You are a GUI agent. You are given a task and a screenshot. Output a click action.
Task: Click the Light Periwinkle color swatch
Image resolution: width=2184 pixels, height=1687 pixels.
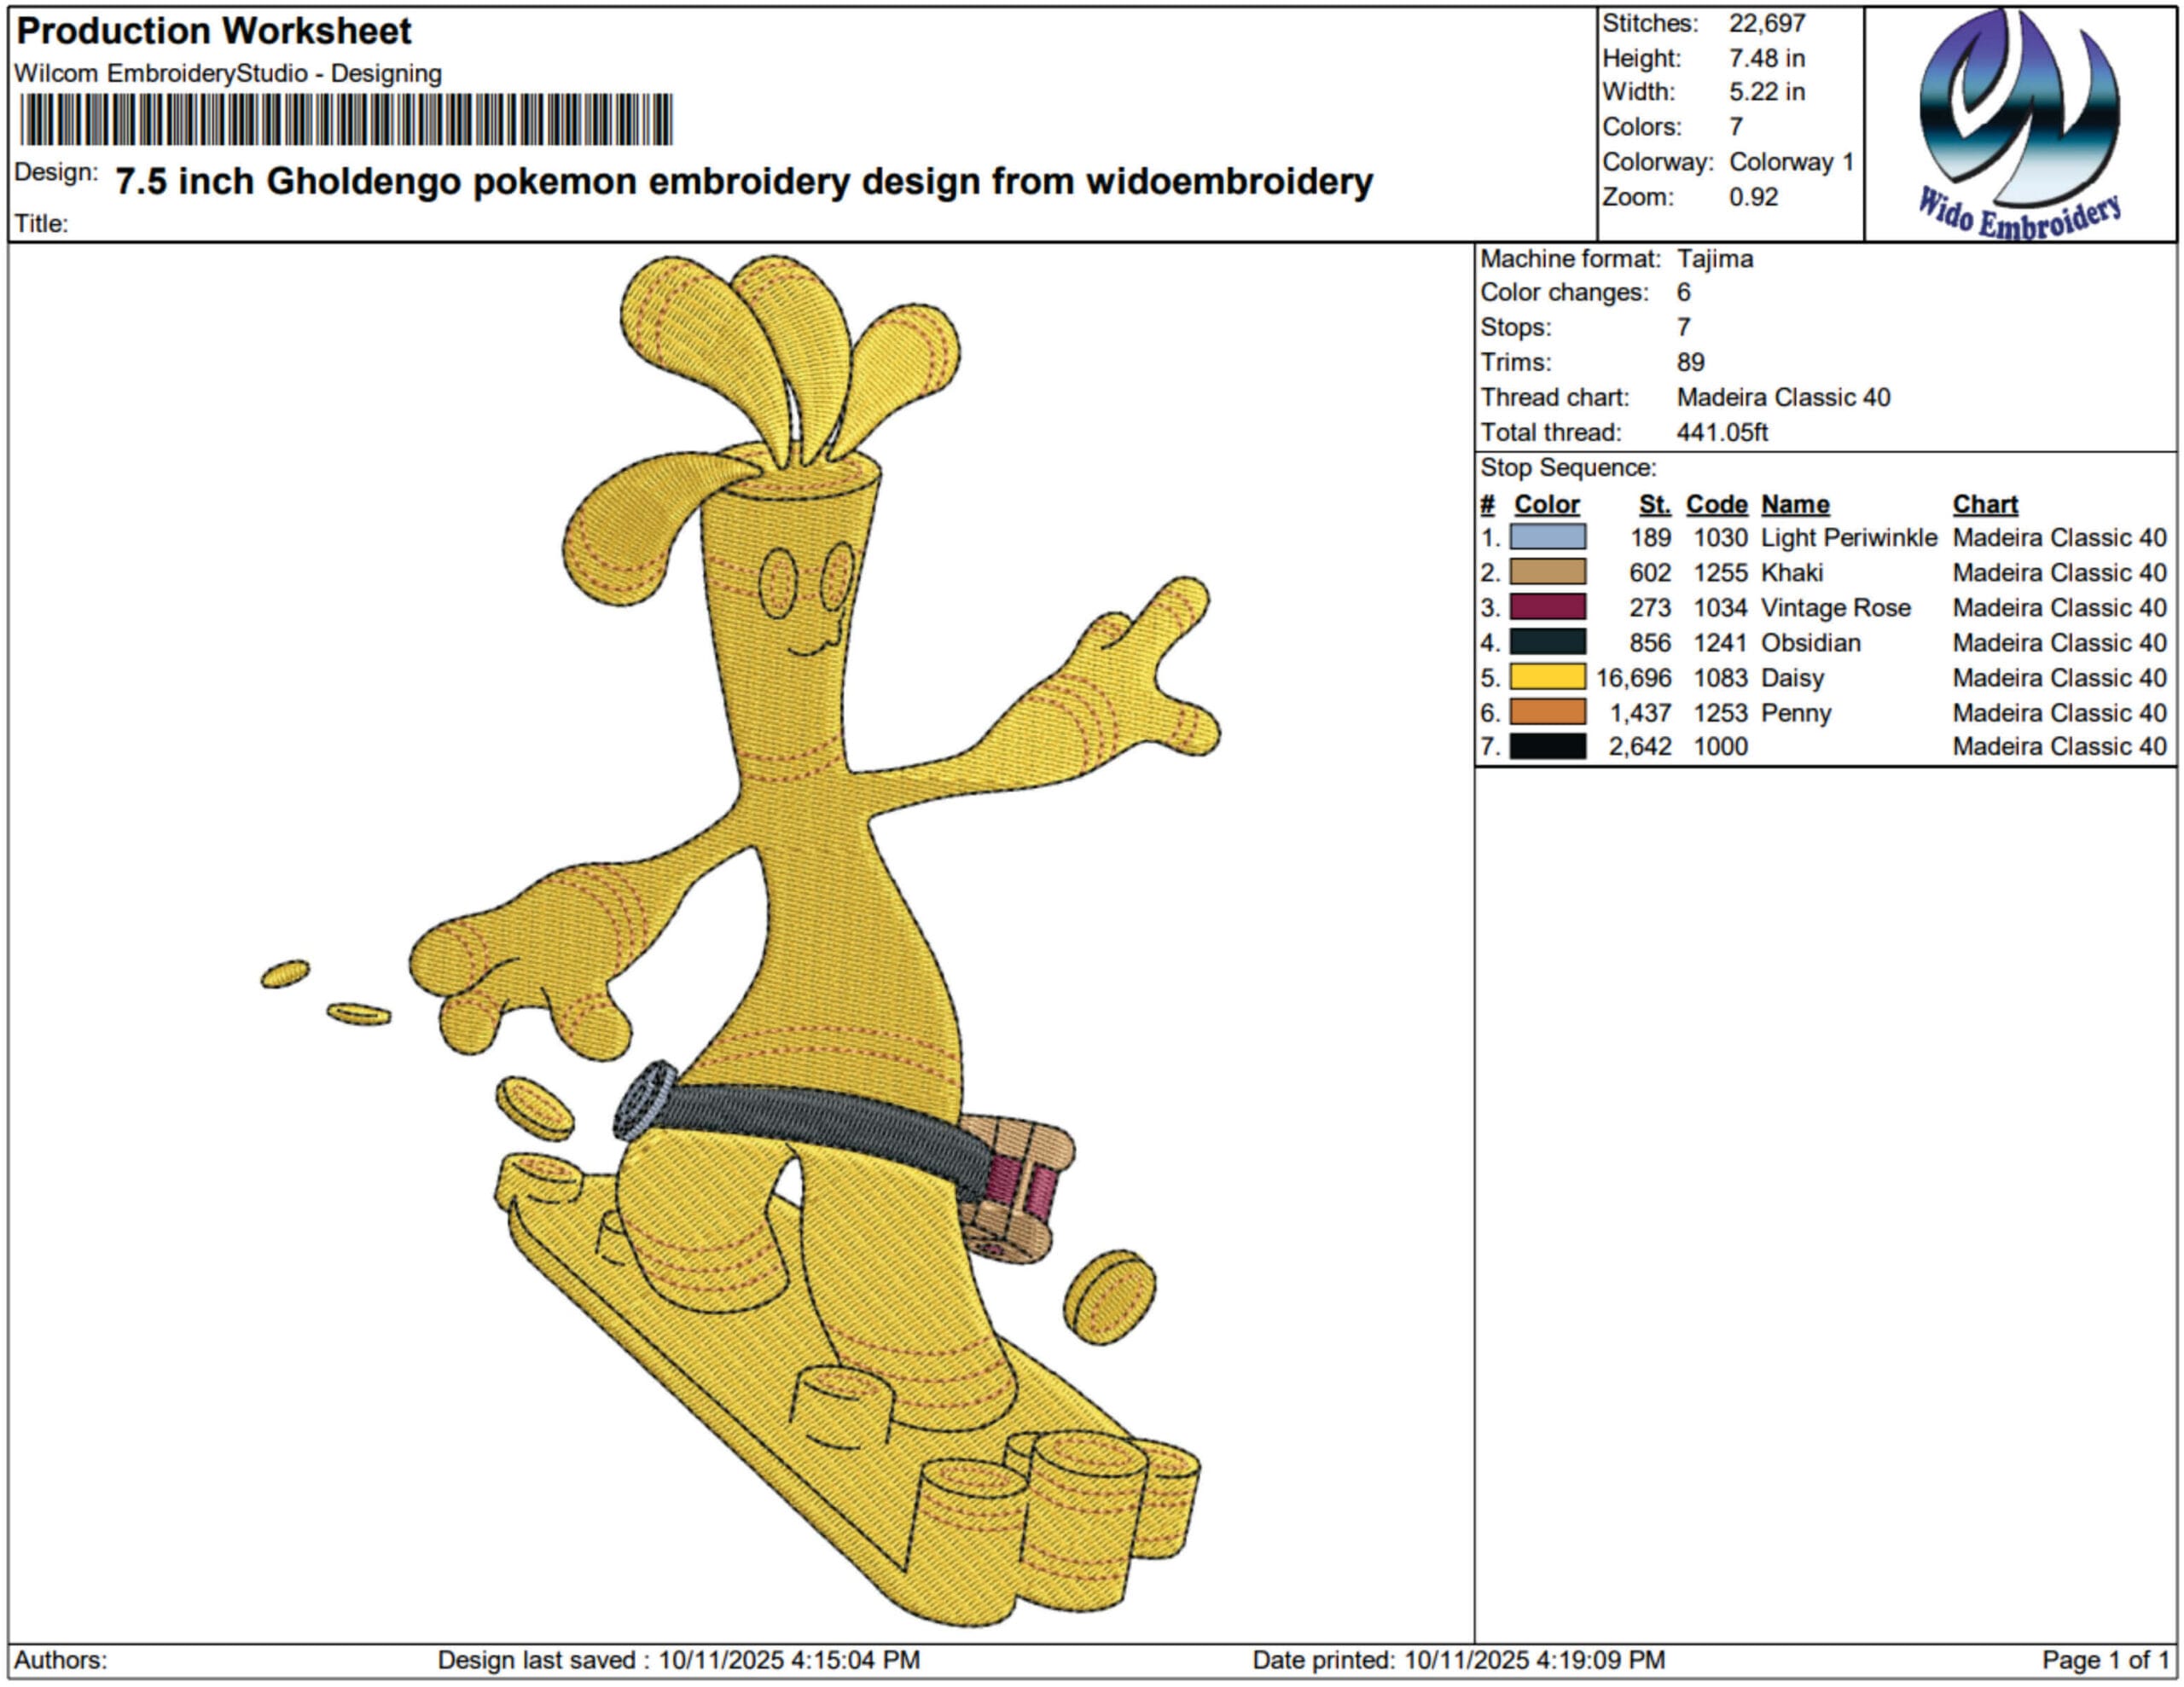pyautogui.click(x=1547, y=537)
